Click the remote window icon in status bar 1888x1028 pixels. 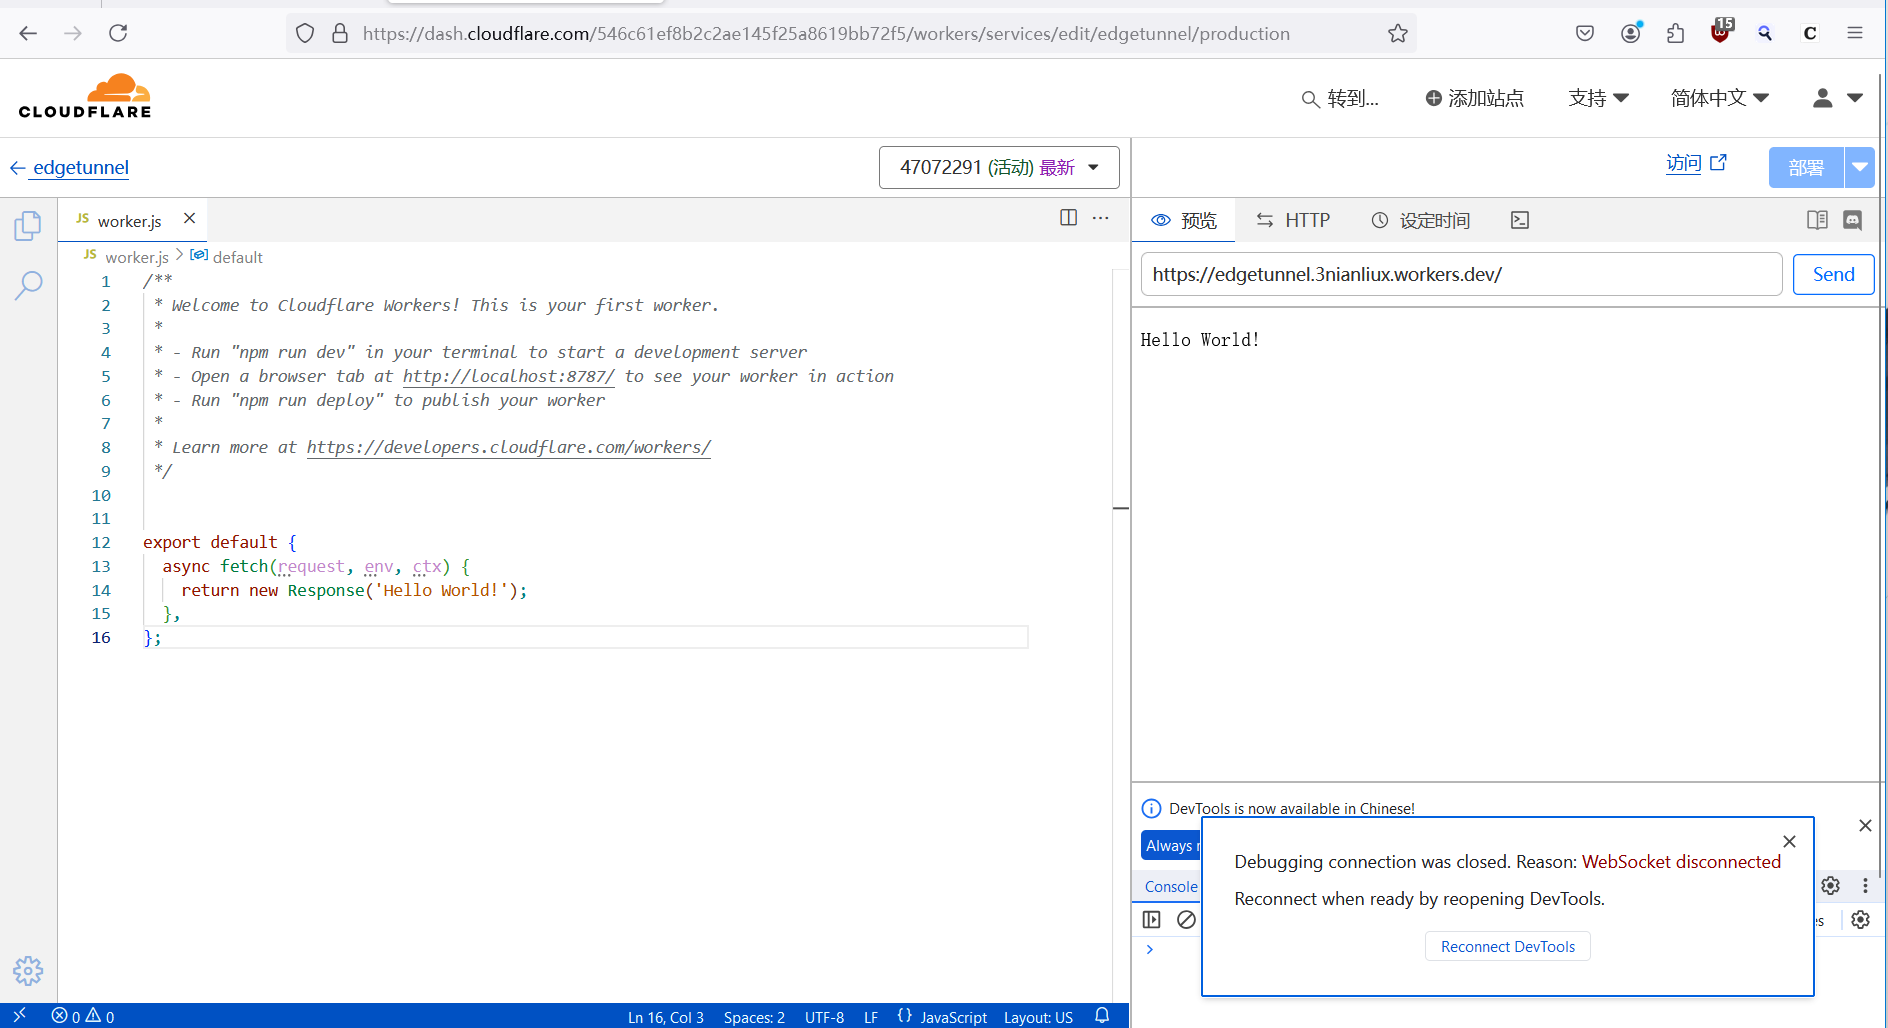tap(19, 1016)
